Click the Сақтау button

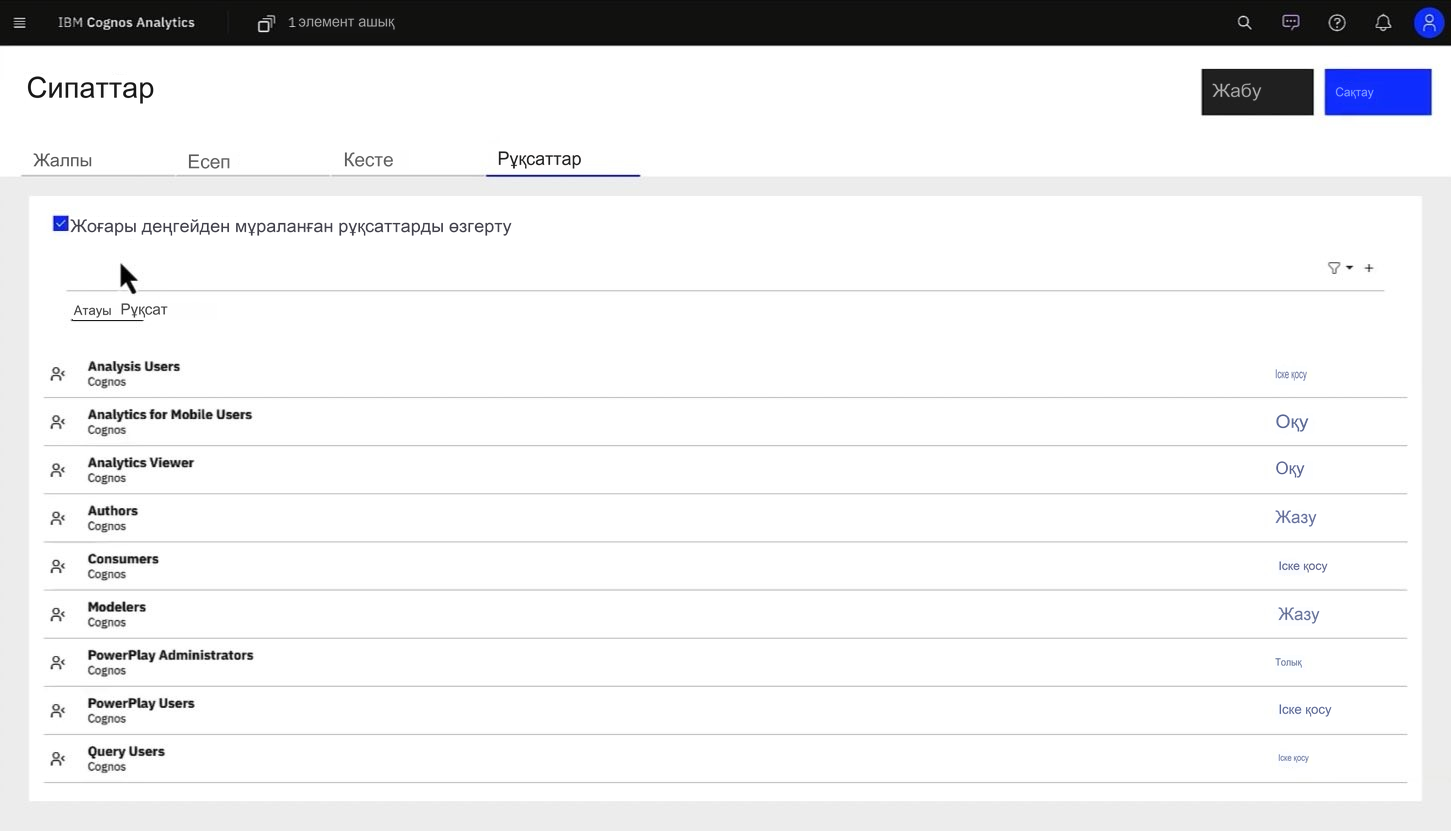coord(1378,92)
